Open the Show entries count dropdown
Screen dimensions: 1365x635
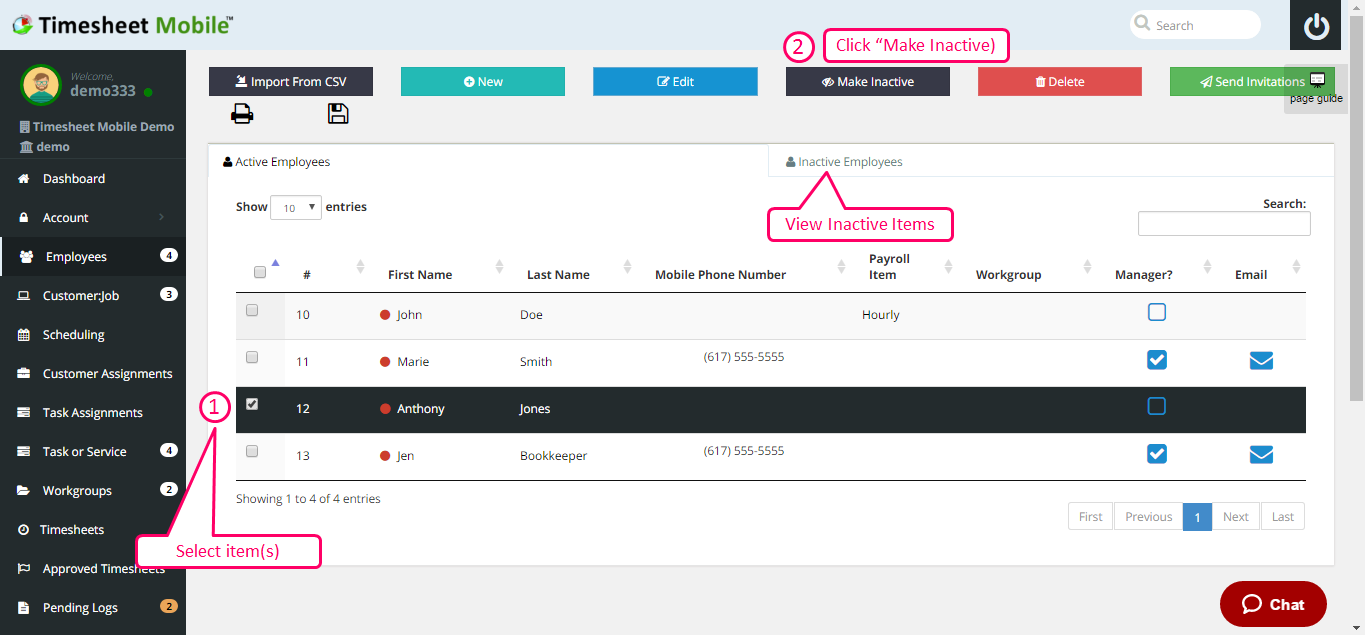point(295,208)
